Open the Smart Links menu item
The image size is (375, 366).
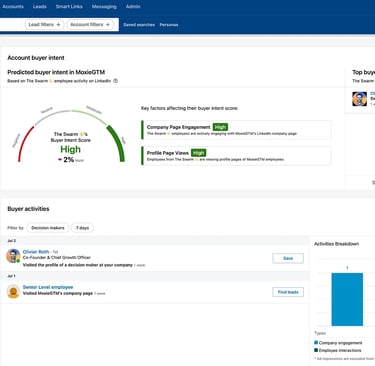point(69,6)
